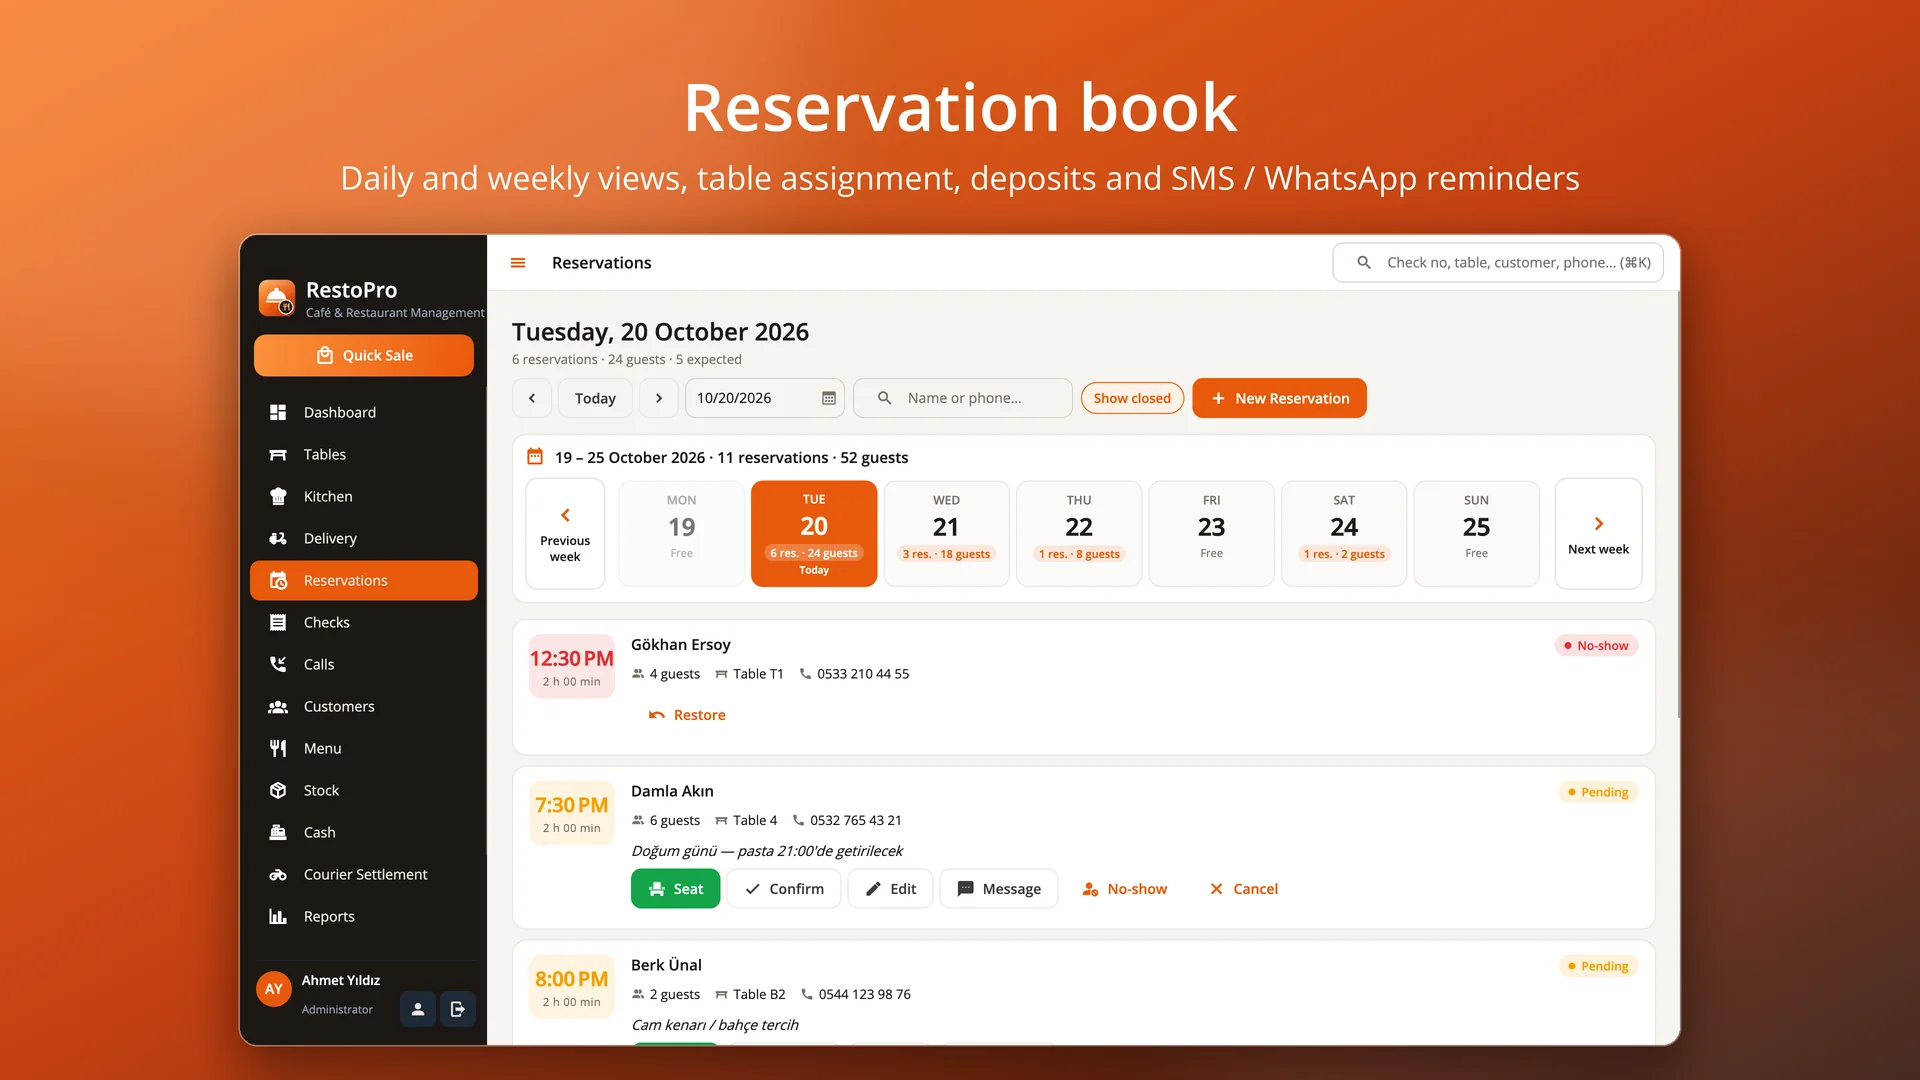Viewport: 1920px width, 1080px height.
Task: Select Sunday 25 day card
Action: (1476, 534)
